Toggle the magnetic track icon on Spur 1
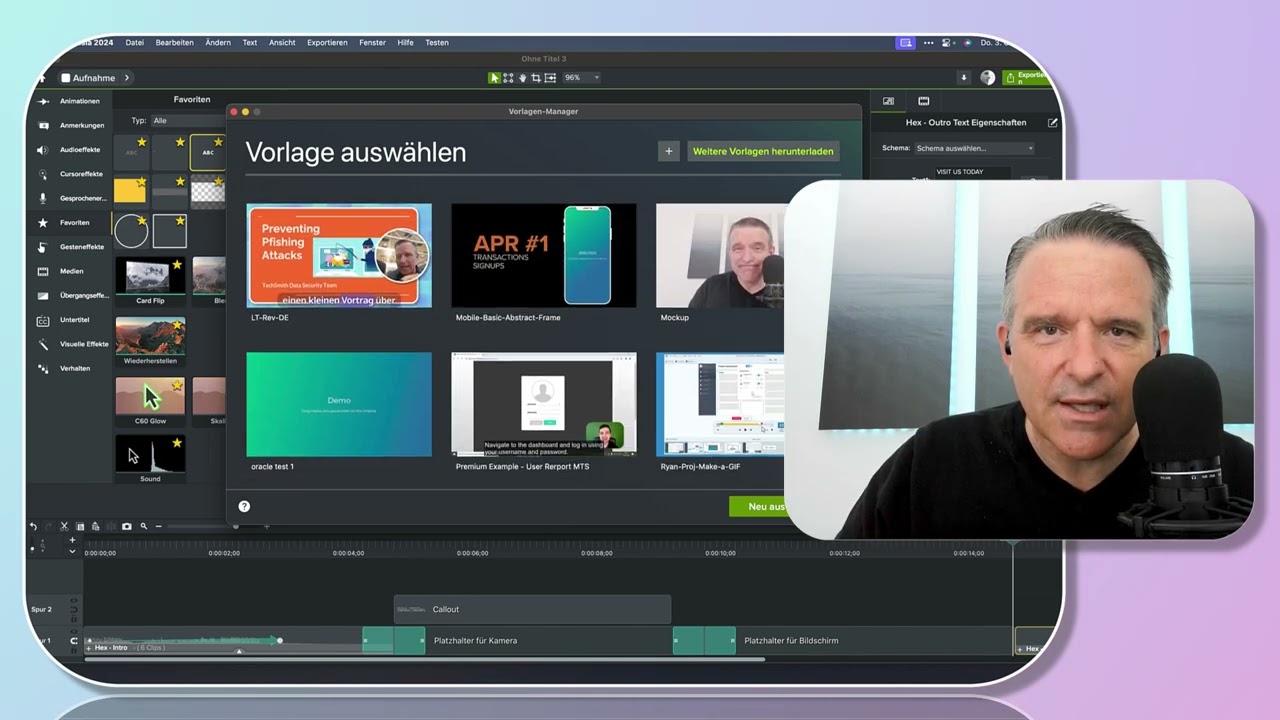1280x720 pixels. (74, 641)
